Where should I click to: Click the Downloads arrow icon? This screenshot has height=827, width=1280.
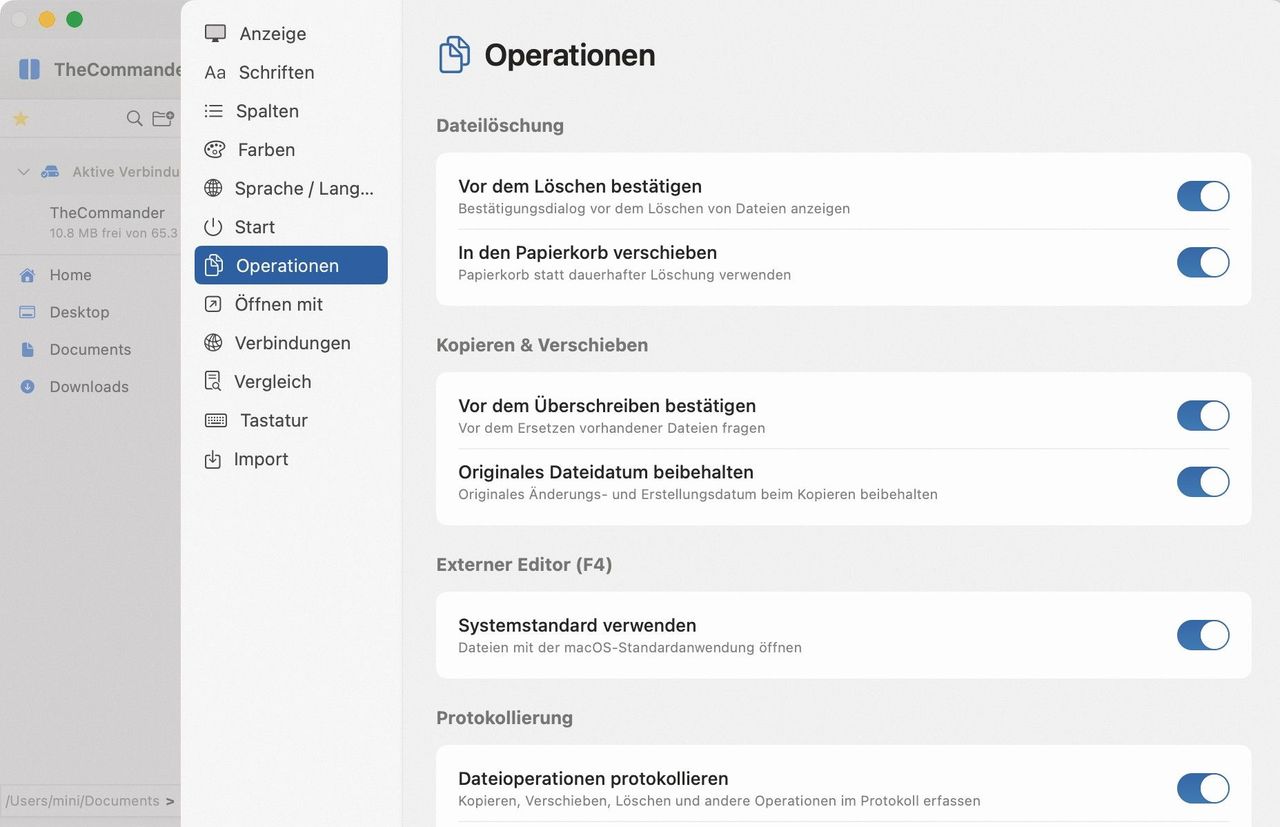(x=28, y=387)
